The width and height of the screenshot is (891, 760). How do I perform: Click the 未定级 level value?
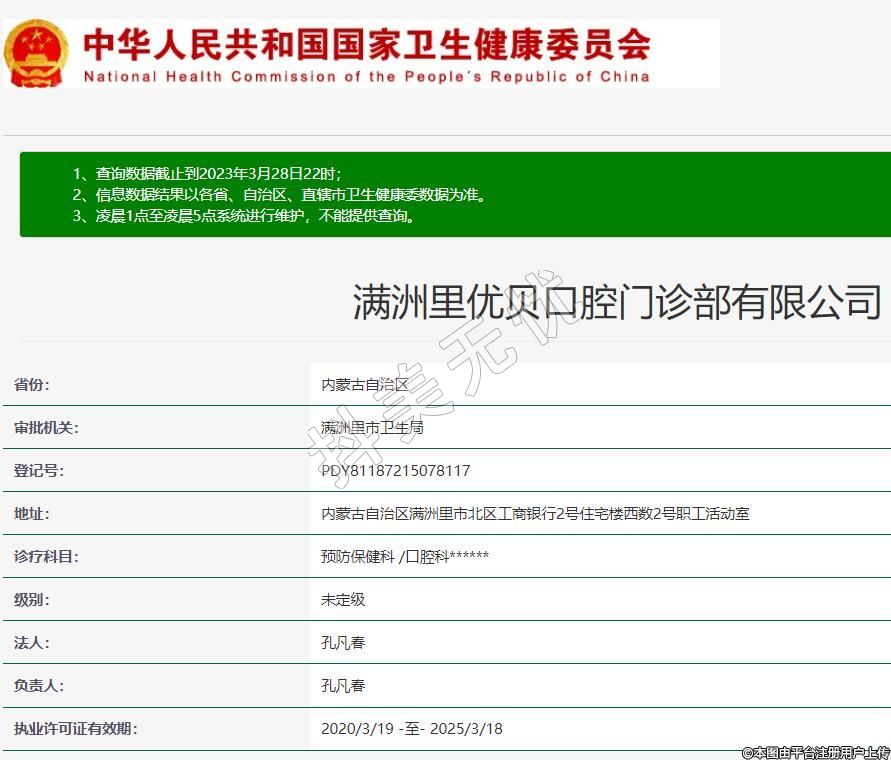click(343, 600)
